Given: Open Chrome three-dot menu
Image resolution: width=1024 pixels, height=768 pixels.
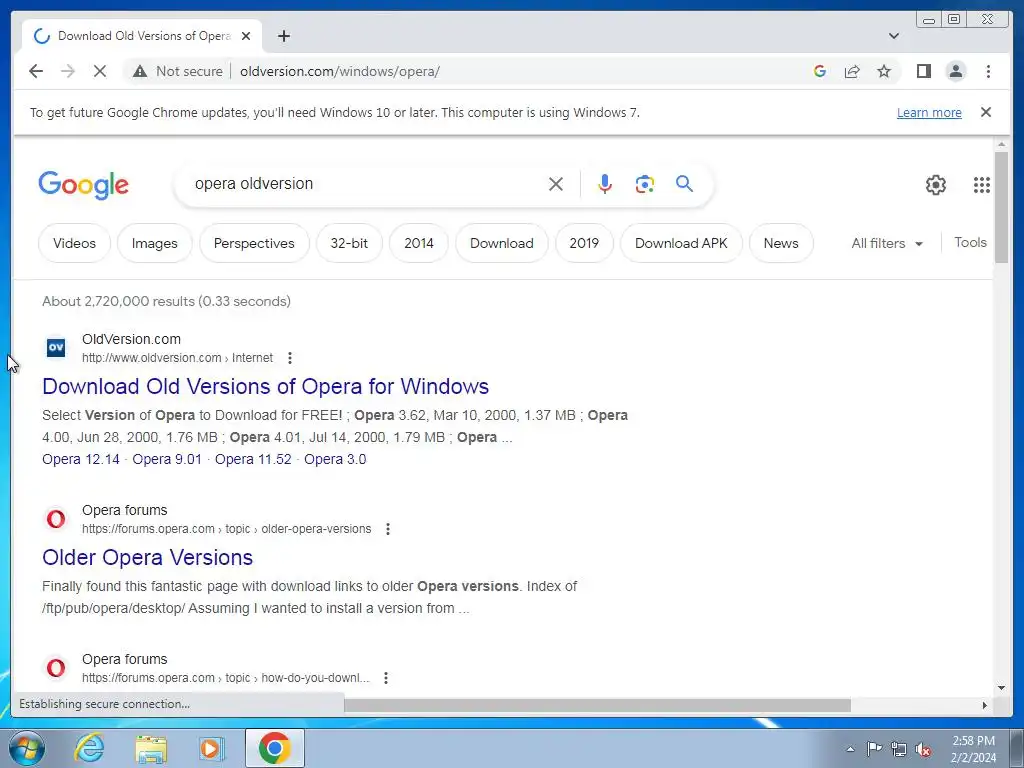Looking at the screenshot, I should [988, 71].
